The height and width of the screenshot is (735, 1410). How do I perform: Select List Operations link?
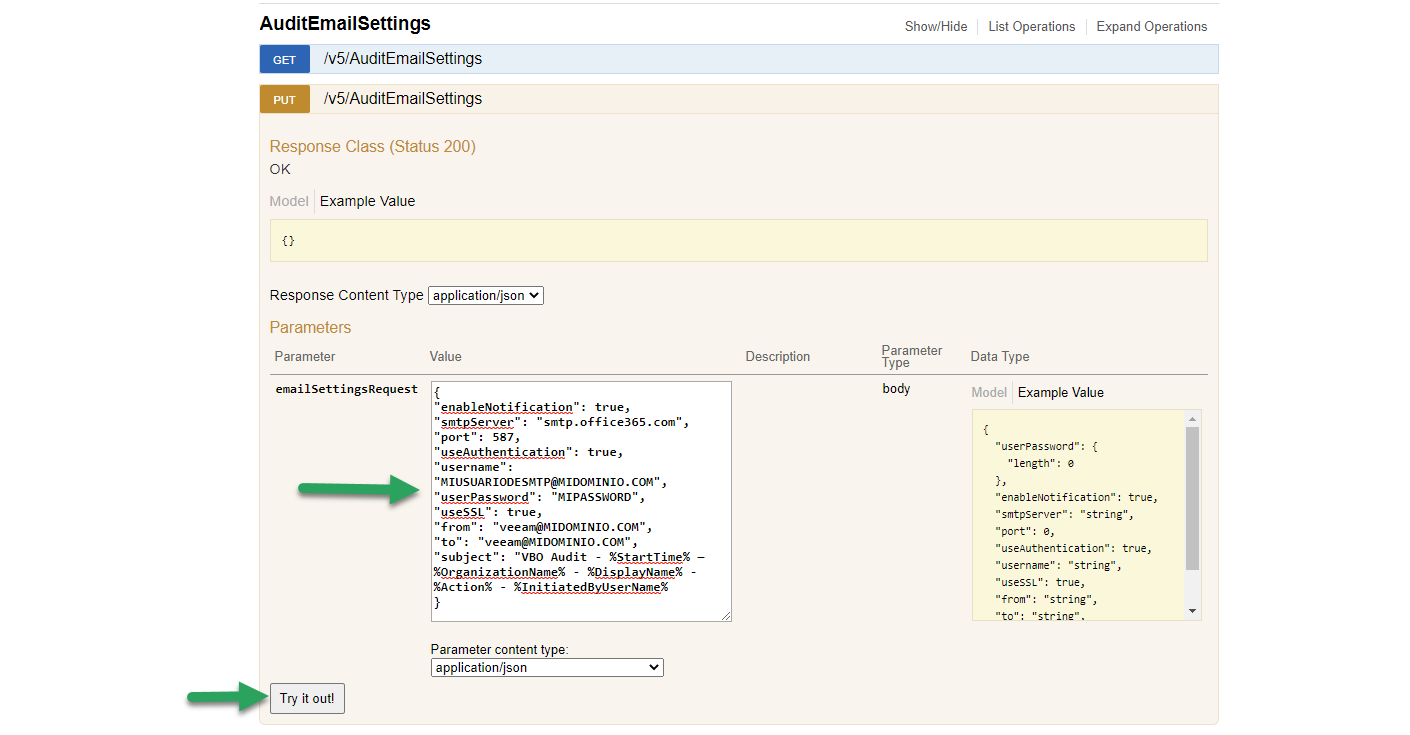(x=1032, y=27)
